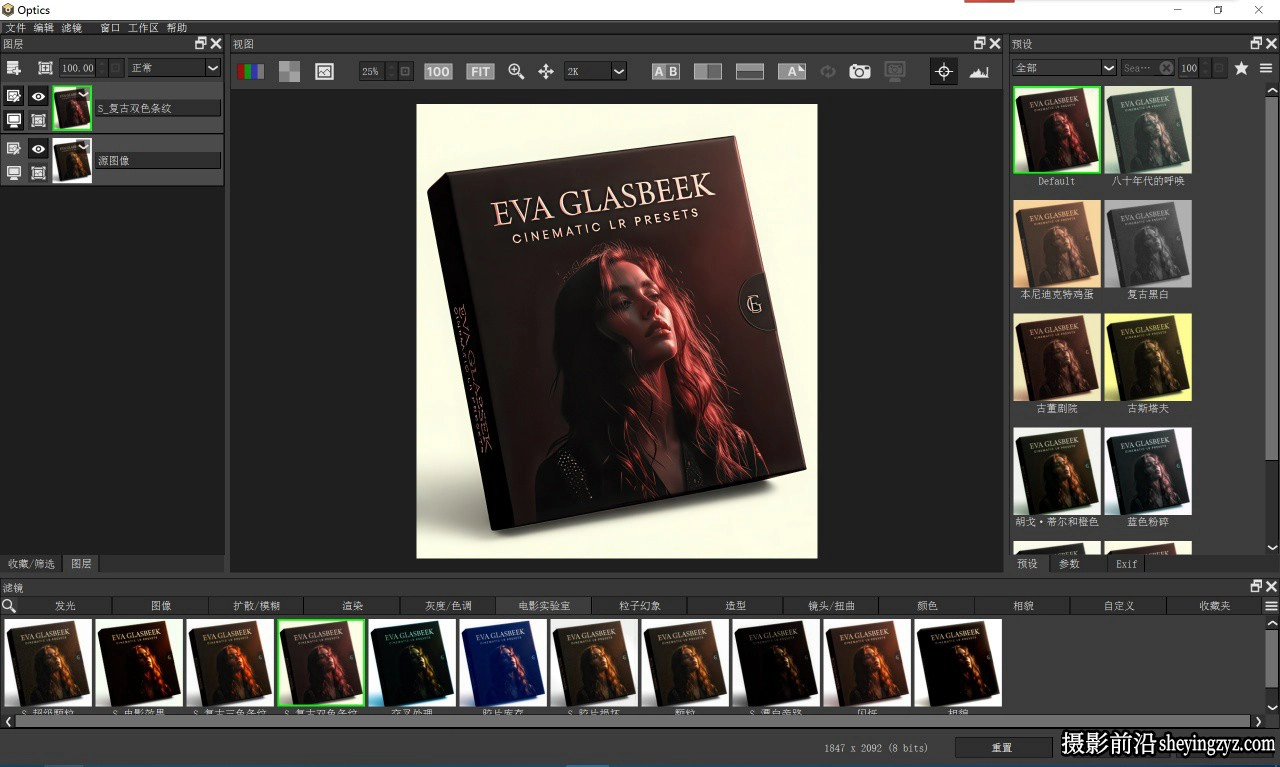Hide the 源图像 layer
Screen dimensions: 1280x767
point(38,149)
